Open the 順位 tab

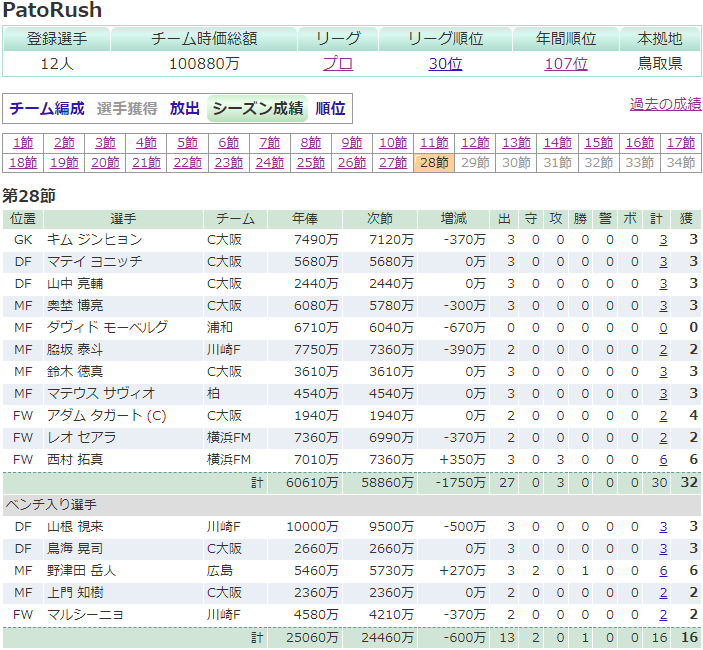point(330,108)
